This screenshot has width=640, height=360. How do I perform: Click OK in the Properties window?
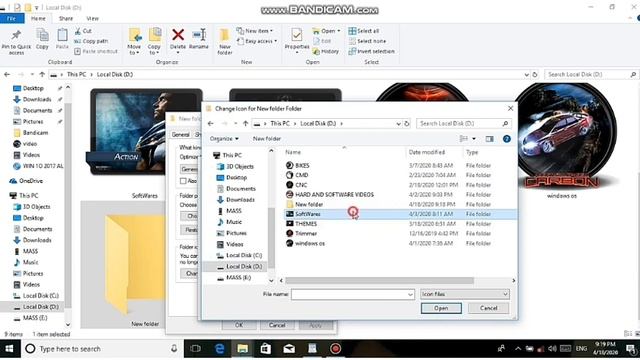click(x=239, y=325)
